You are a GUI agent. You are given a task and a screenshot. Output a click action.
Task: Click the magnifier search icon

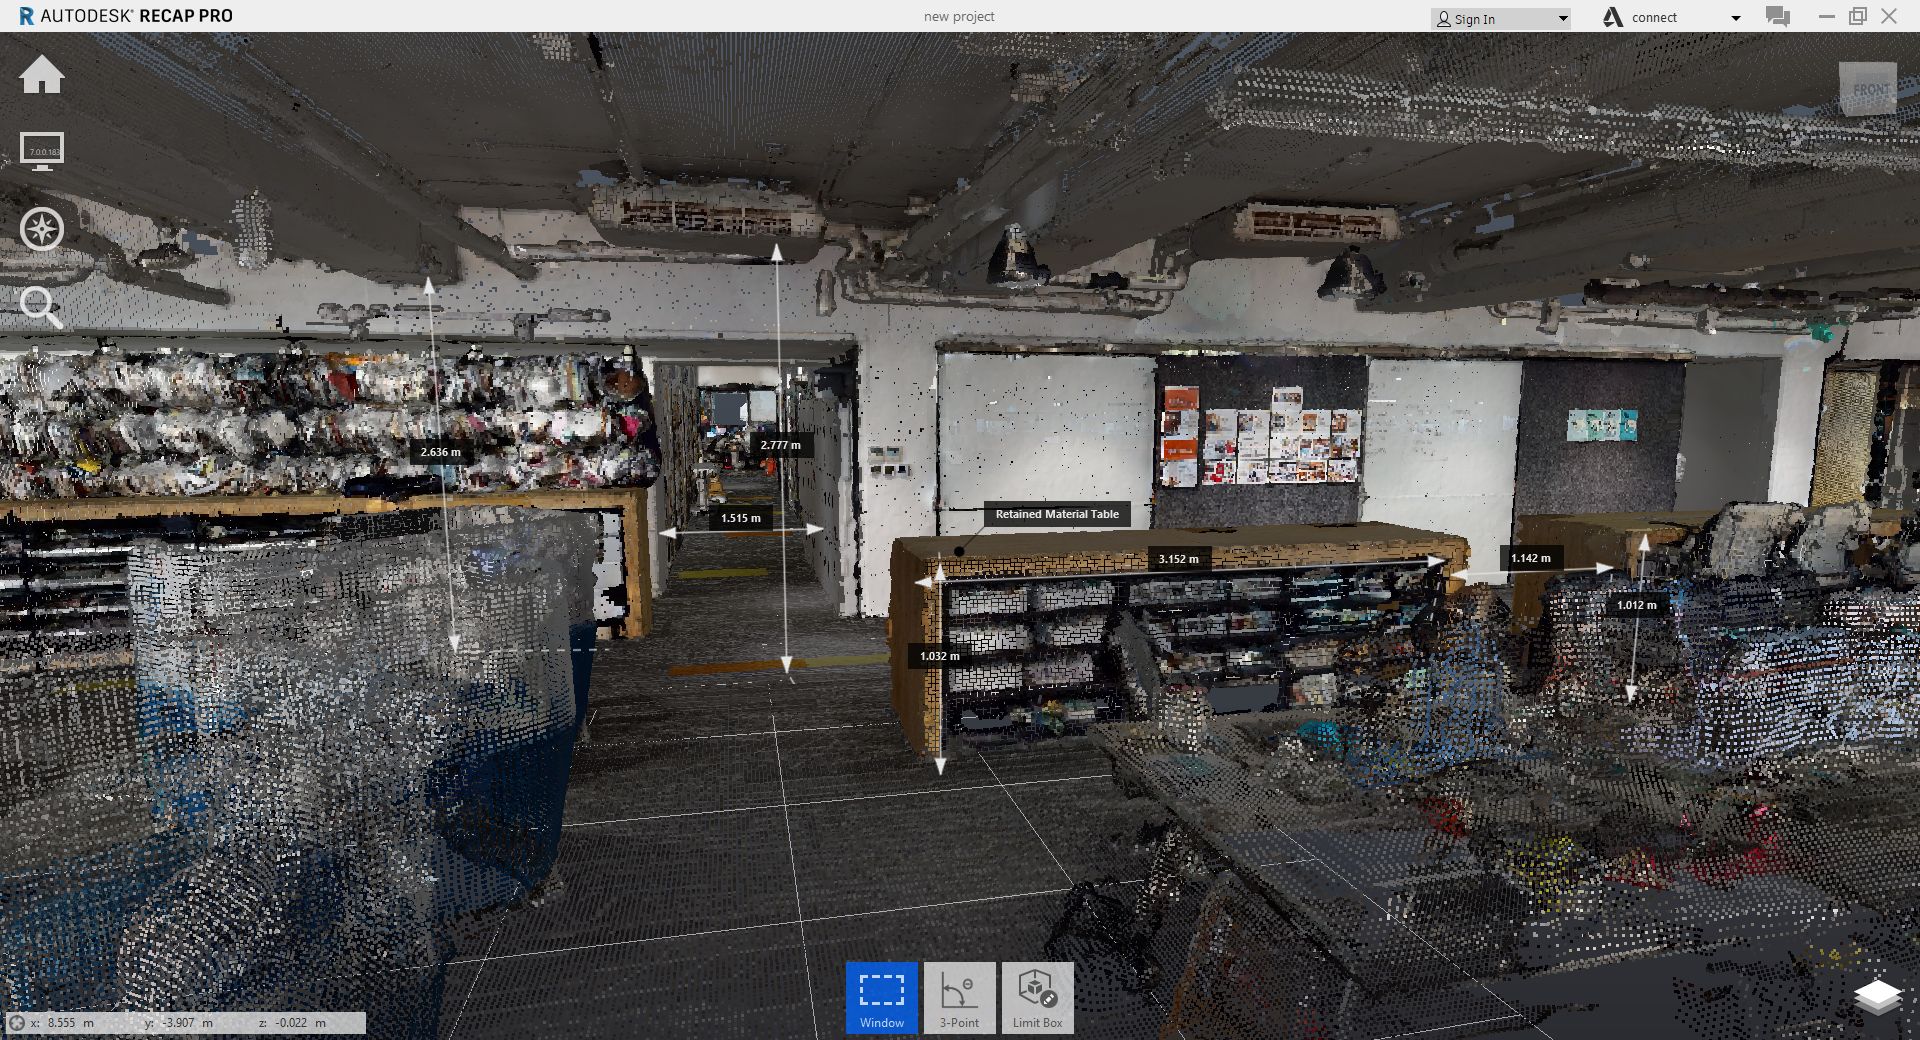tap(41, 307)
